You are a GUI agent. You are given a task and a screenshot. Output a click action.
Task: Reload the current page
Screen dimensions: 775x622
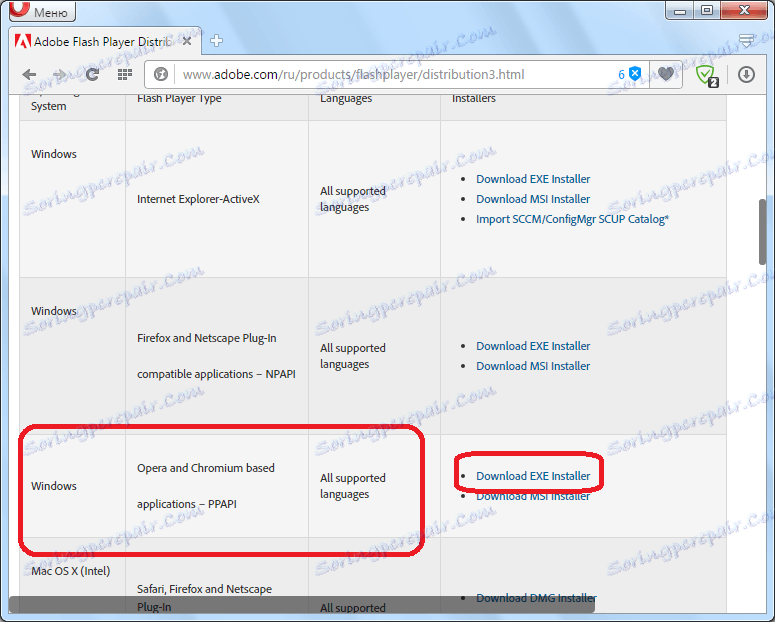(x=92, y=75)
